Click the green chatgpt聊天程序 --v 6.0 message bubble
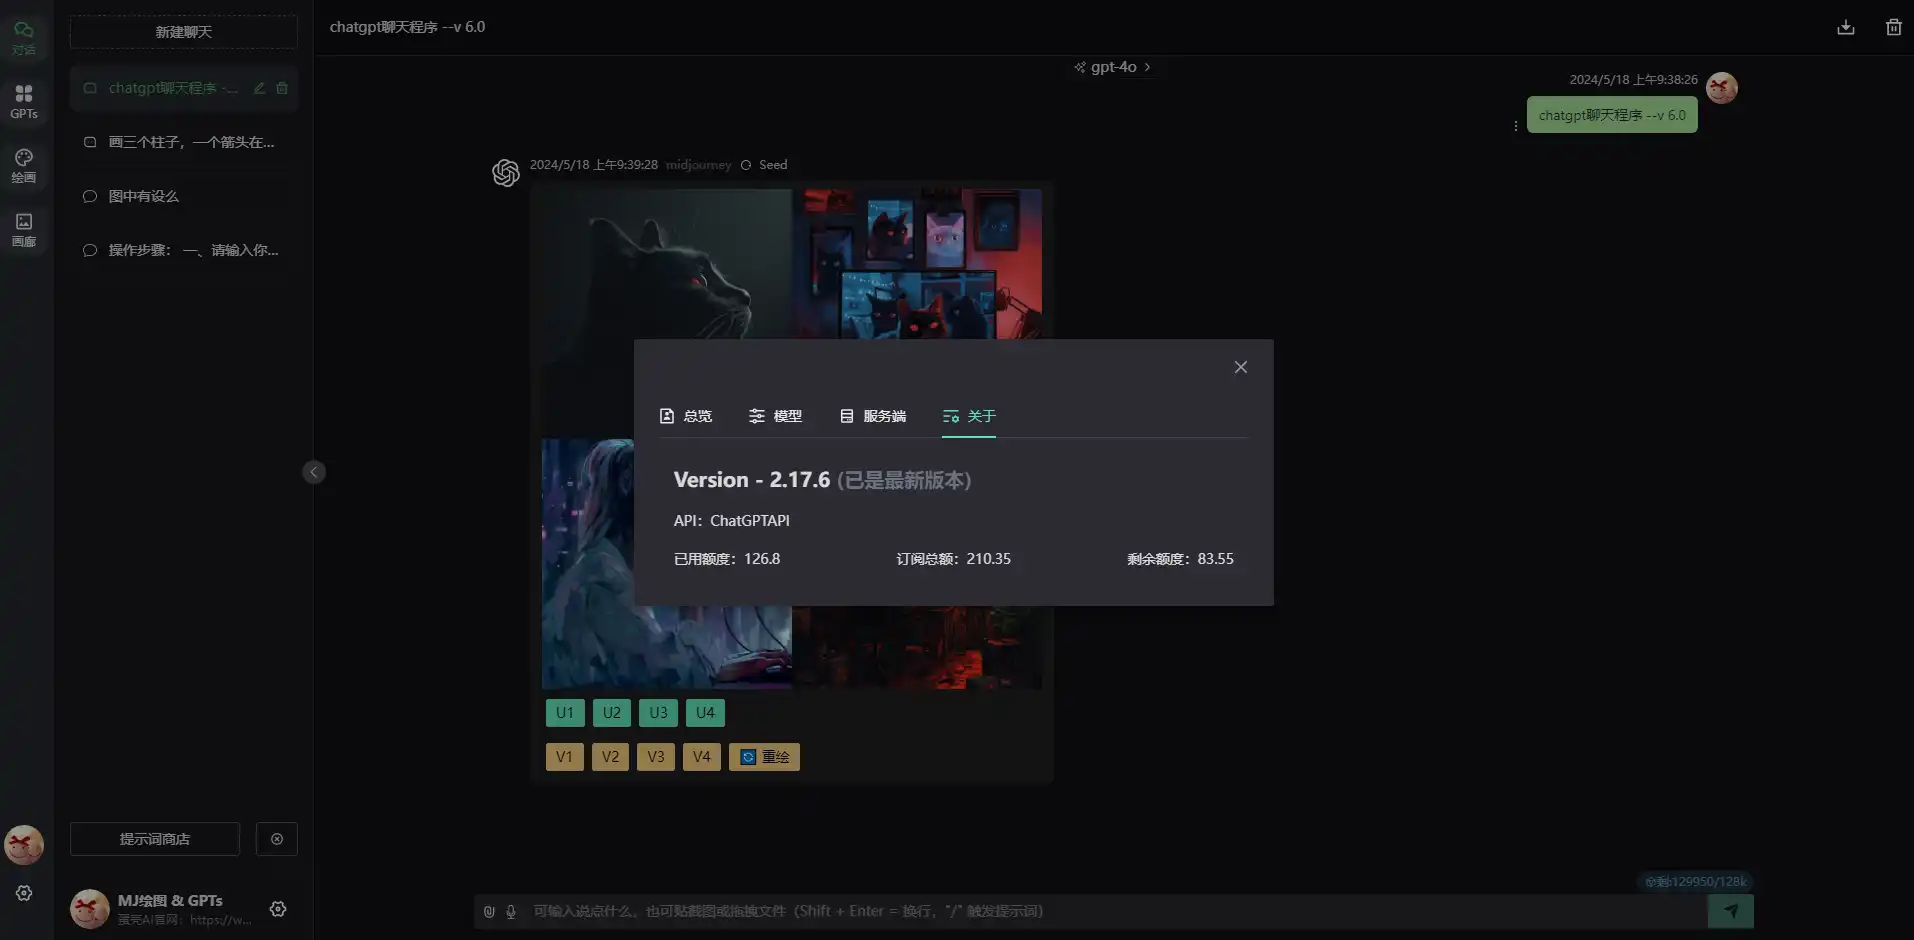The image size is (1914, 940). coord(1612,115)
